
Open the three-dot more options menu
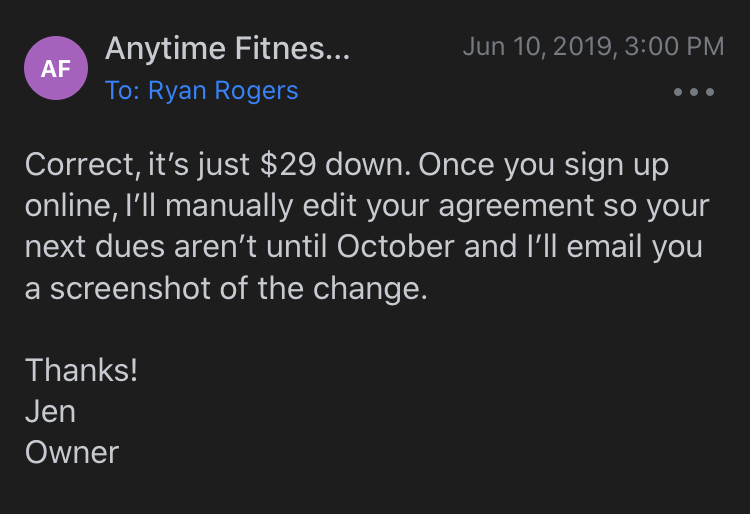coord(694,92)
